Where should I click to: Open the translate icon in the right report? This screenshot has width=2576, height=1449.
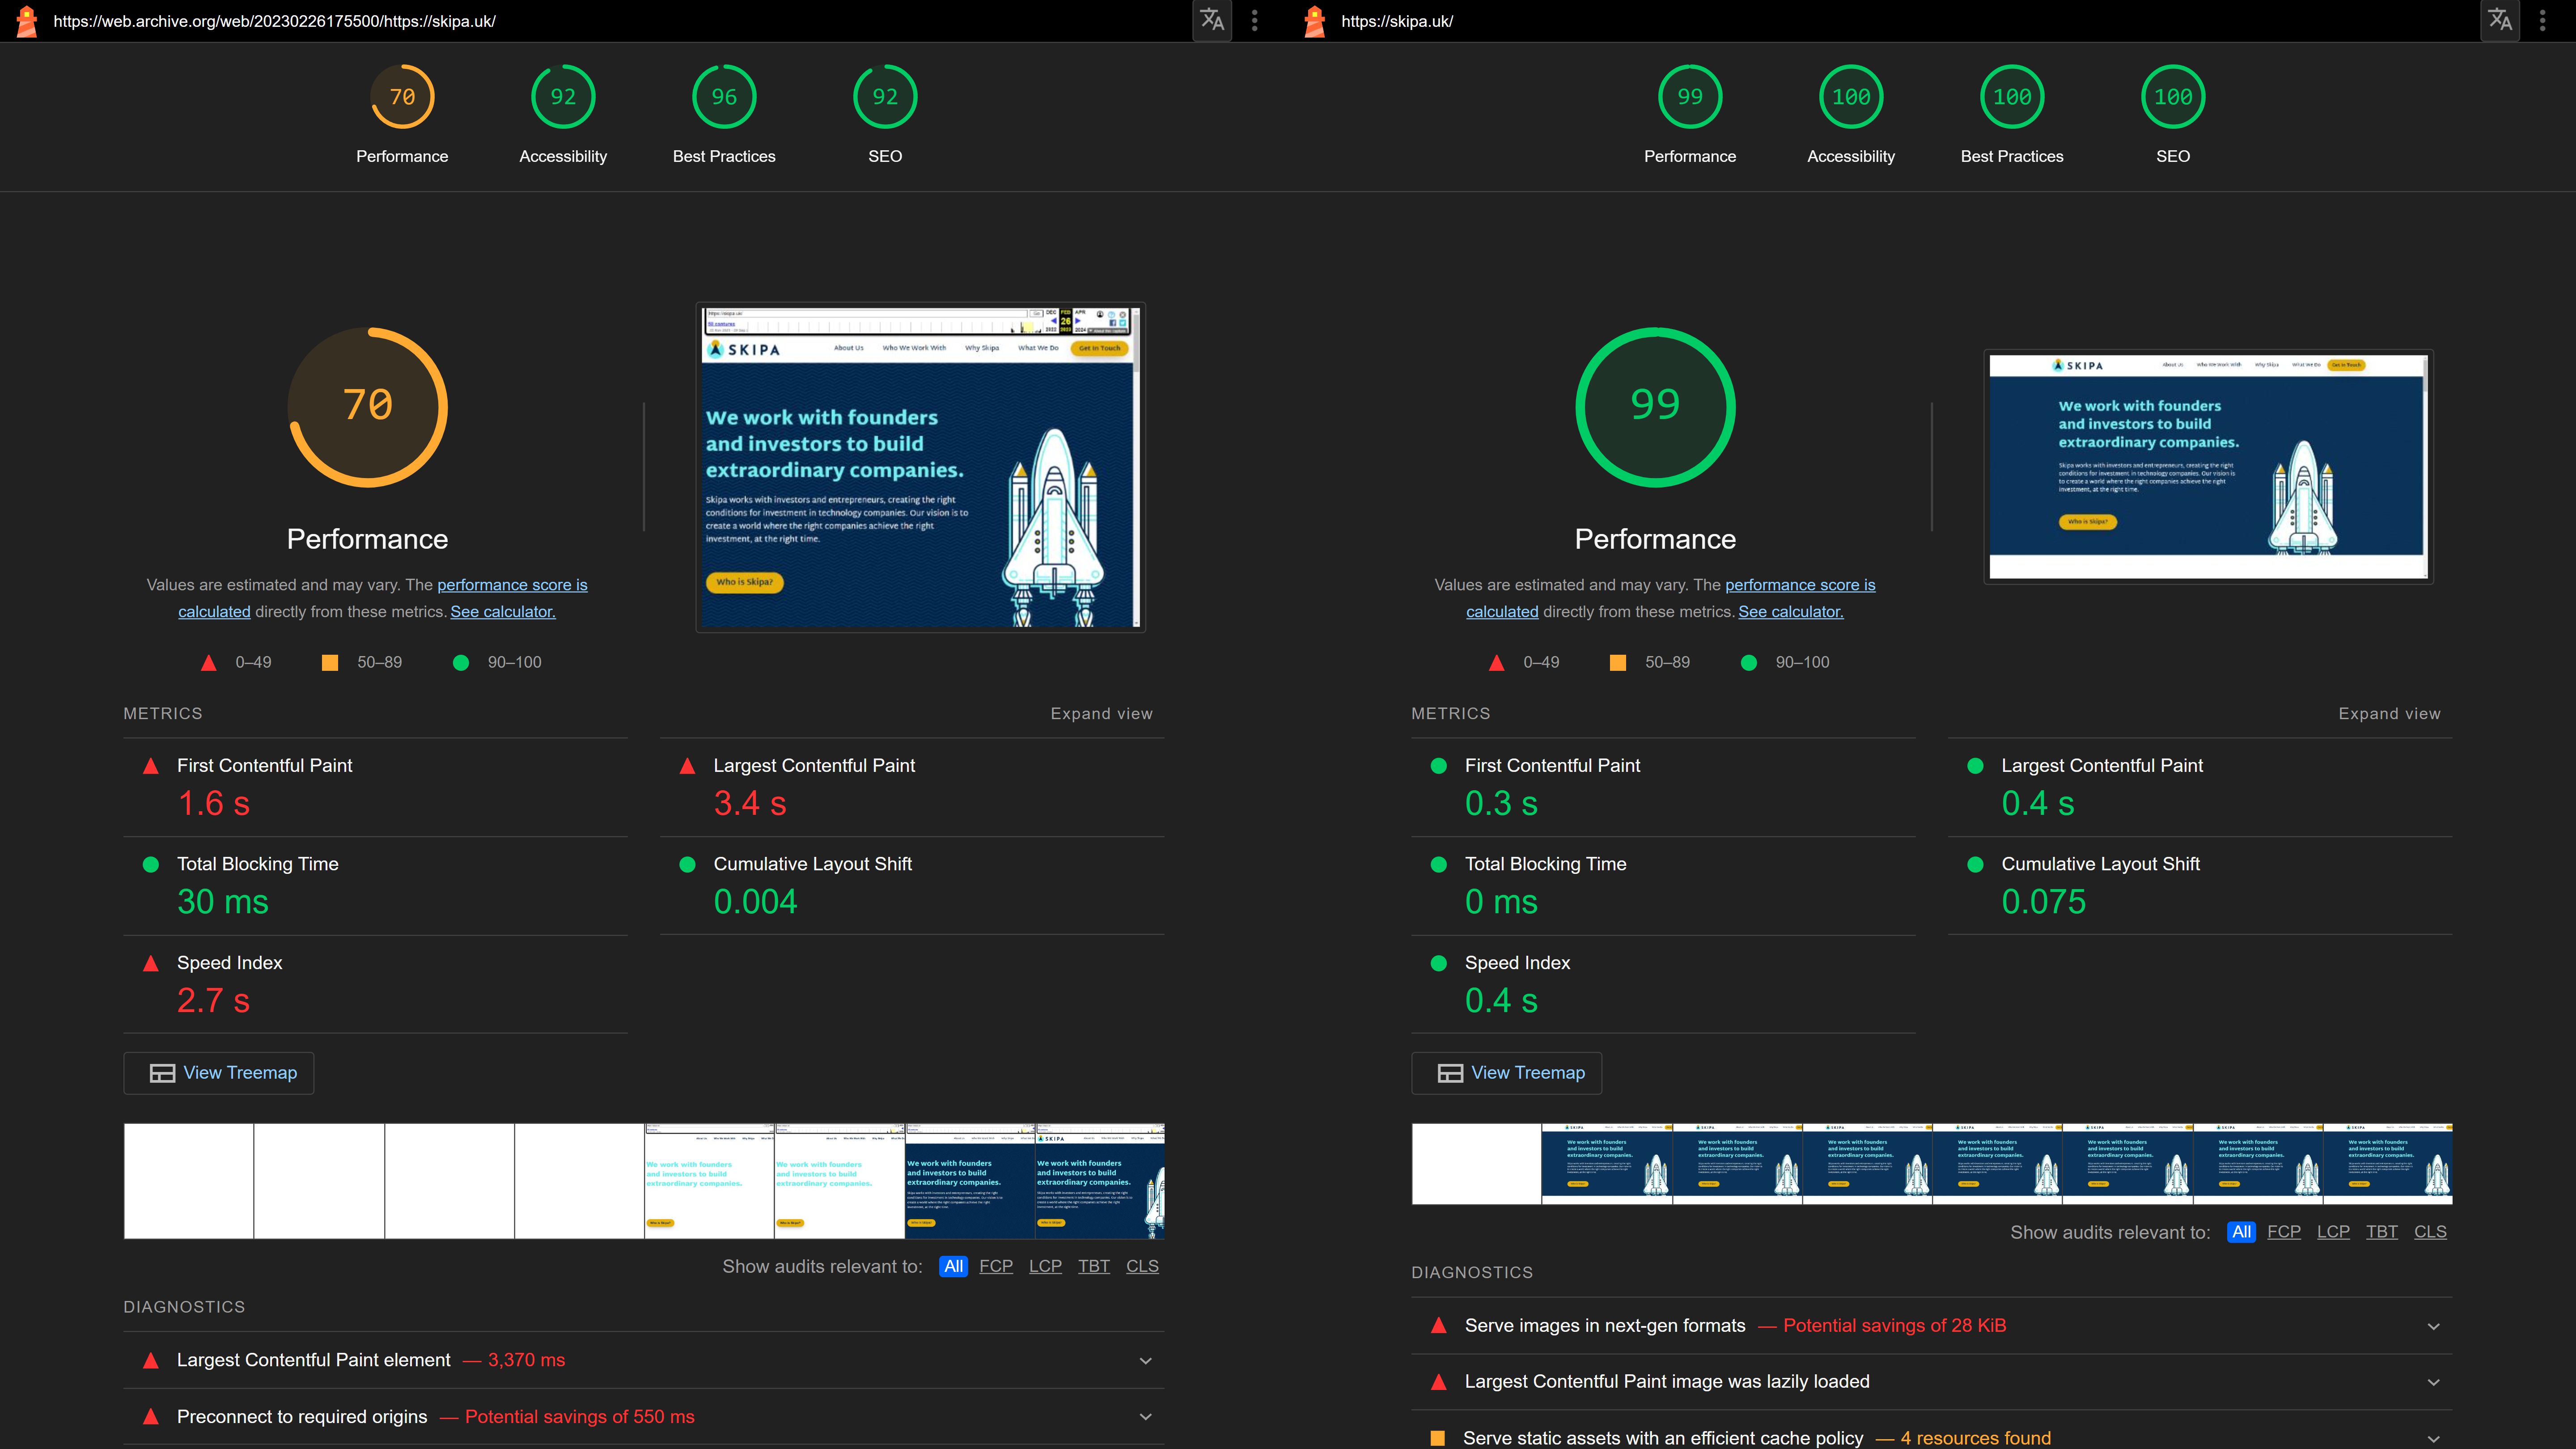point(2500,20)
